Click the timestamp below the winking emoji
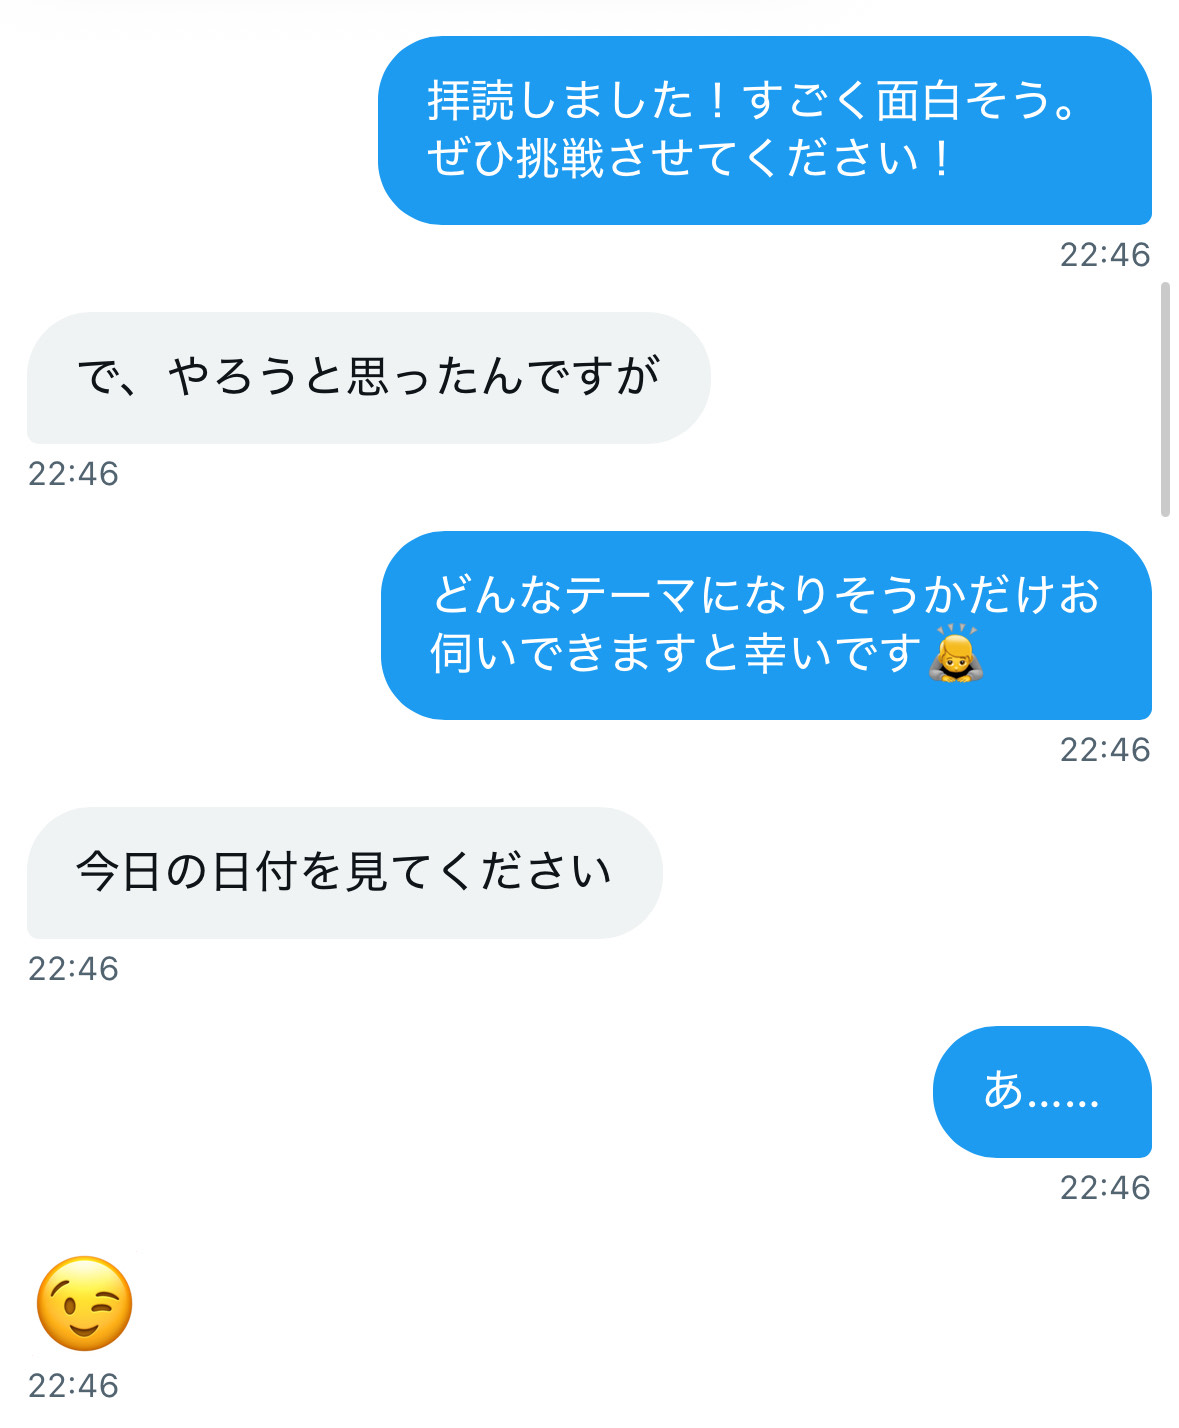This screenshot has width=1179, height=1428. (x=73, y=1386)
